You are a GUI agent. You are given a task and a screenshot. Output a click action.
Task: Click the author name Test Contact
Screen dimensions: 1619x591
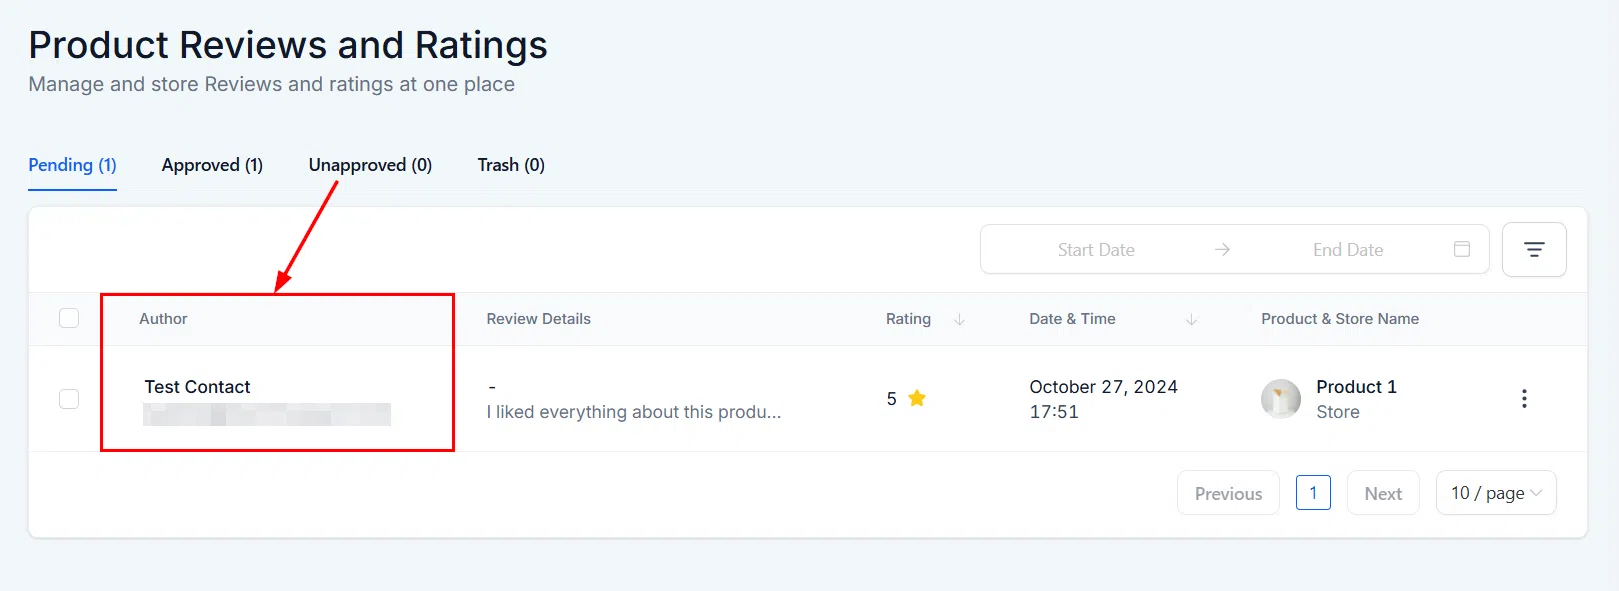point(197,387)
